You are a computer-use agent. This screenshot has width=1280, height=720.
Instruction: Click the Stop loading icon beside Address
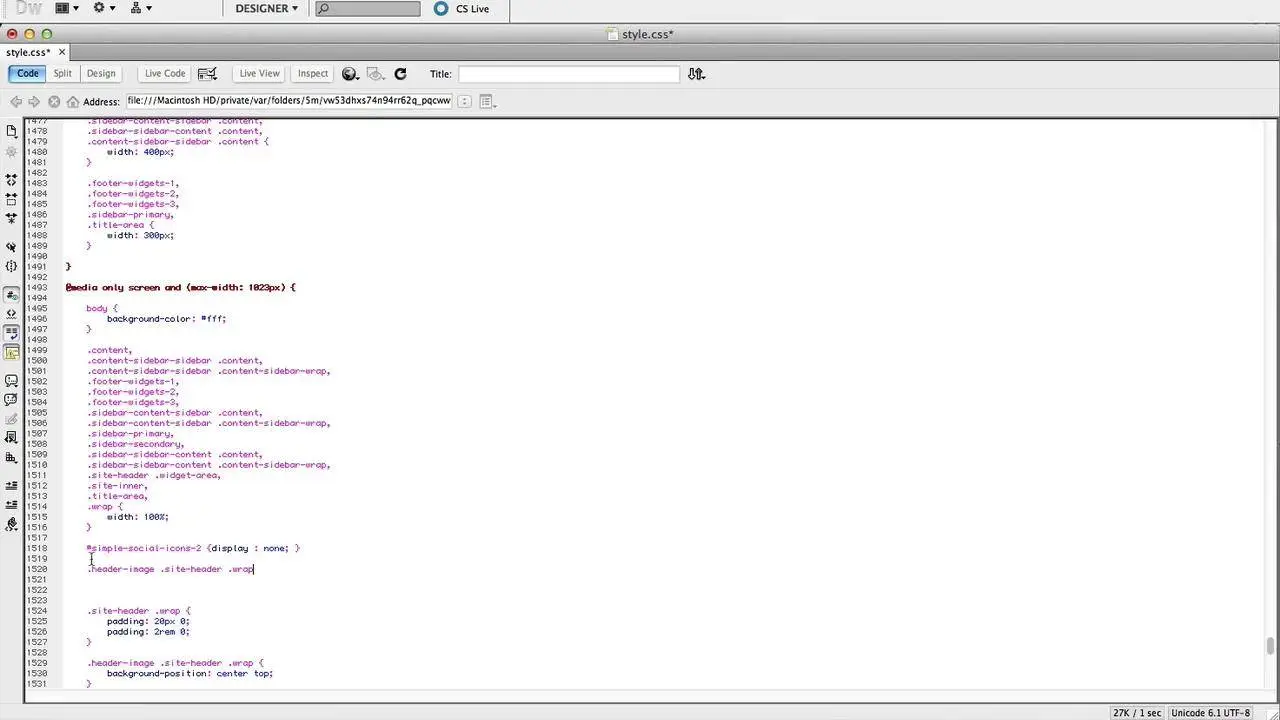[54, 101]
